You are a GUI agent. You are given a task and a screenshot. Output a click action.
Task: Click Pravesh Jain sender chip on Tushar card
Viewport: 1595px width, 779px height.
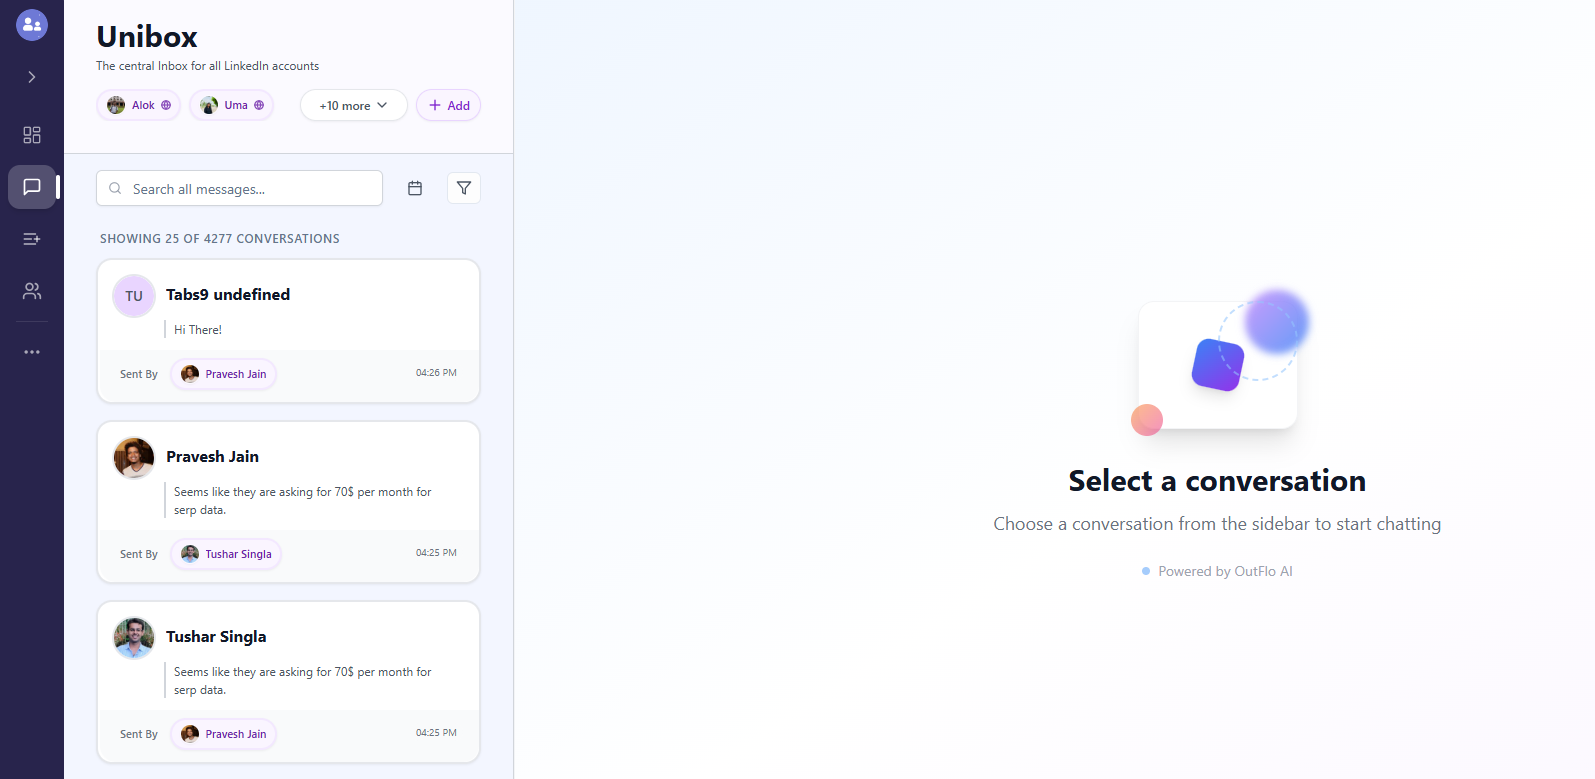[224, 734]
